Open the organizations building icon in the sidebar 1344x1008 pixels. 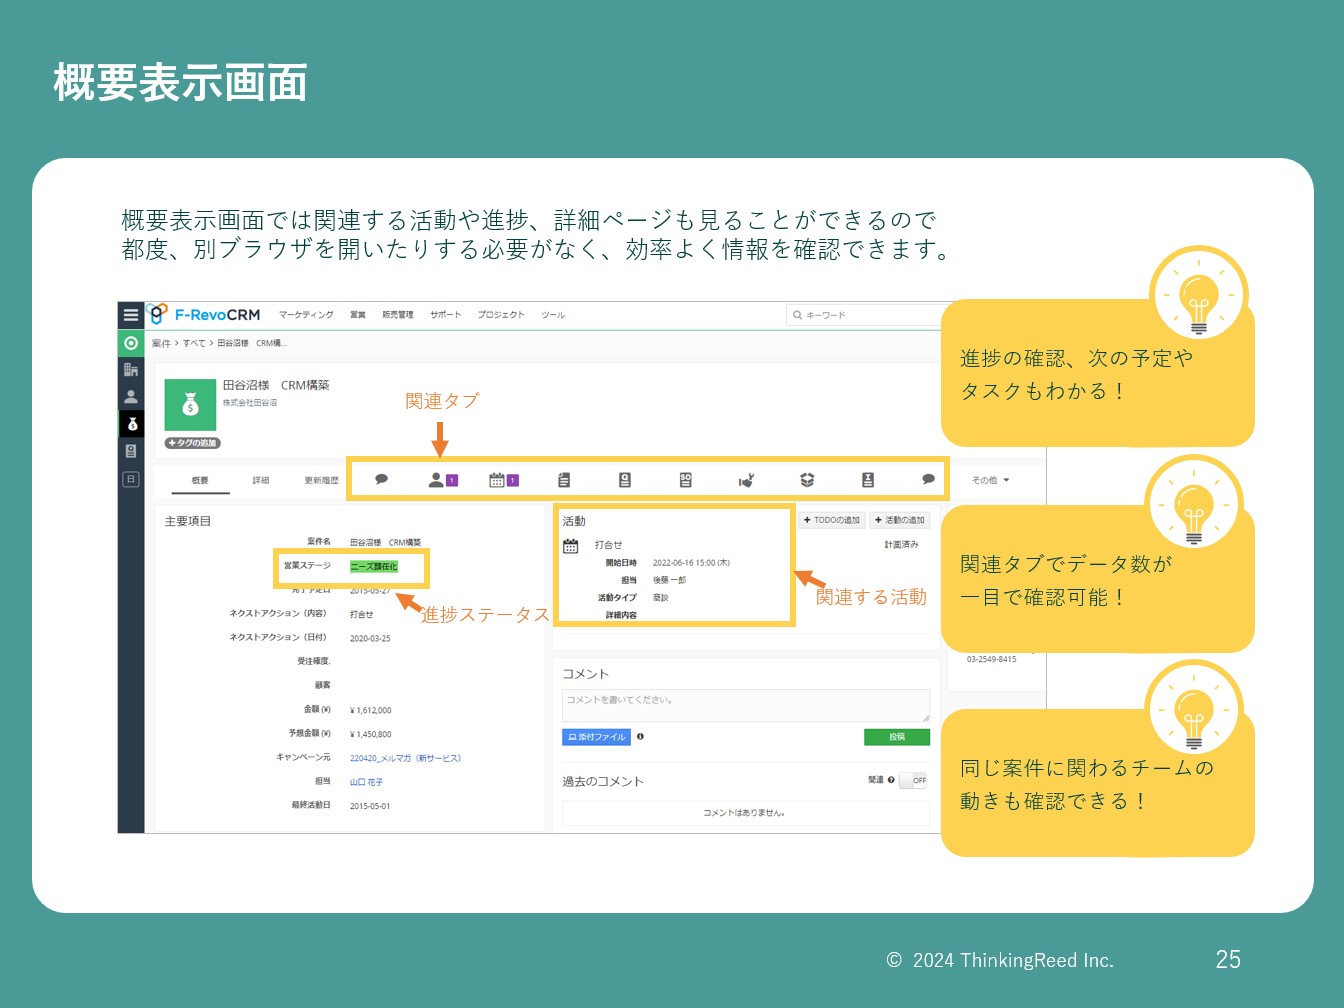[130, 370]
